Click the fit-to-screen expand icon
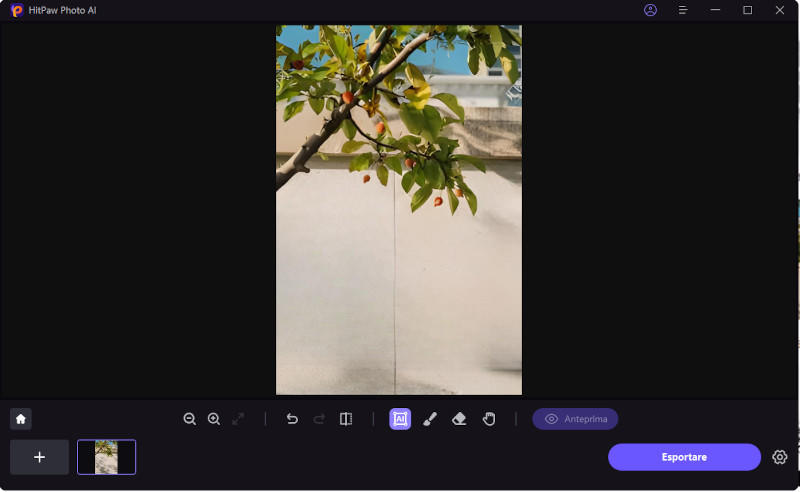 pyautogui.click(x=238, y=419)
